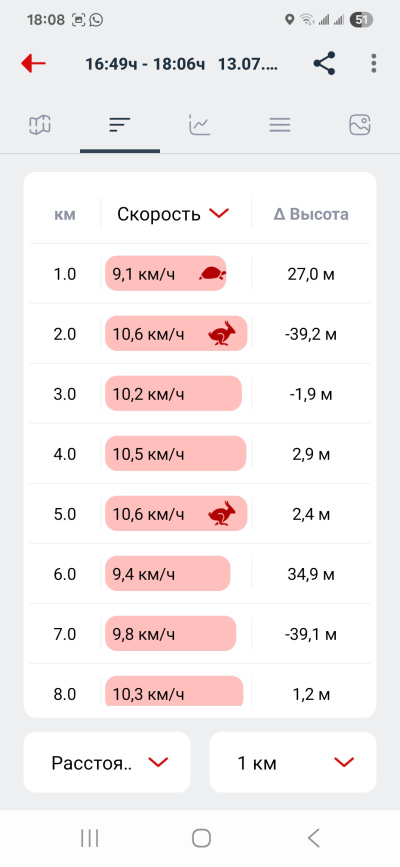
Task: Open the share icon
Action: (x=324, y=64)
